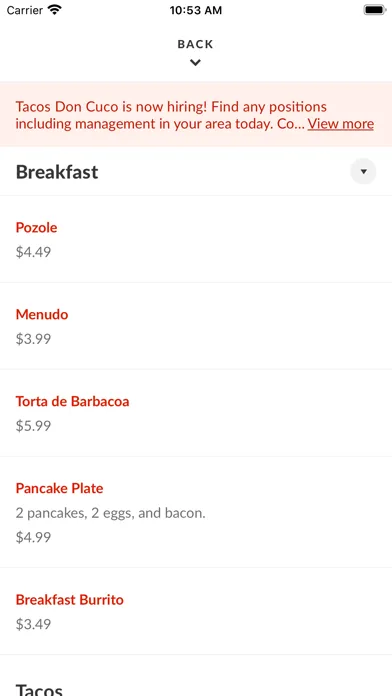Image resolution: width=392 pixels, height=696 pixels.
Task: Tap the Wi-Fi icon in status bar
Action: point(55,10)
